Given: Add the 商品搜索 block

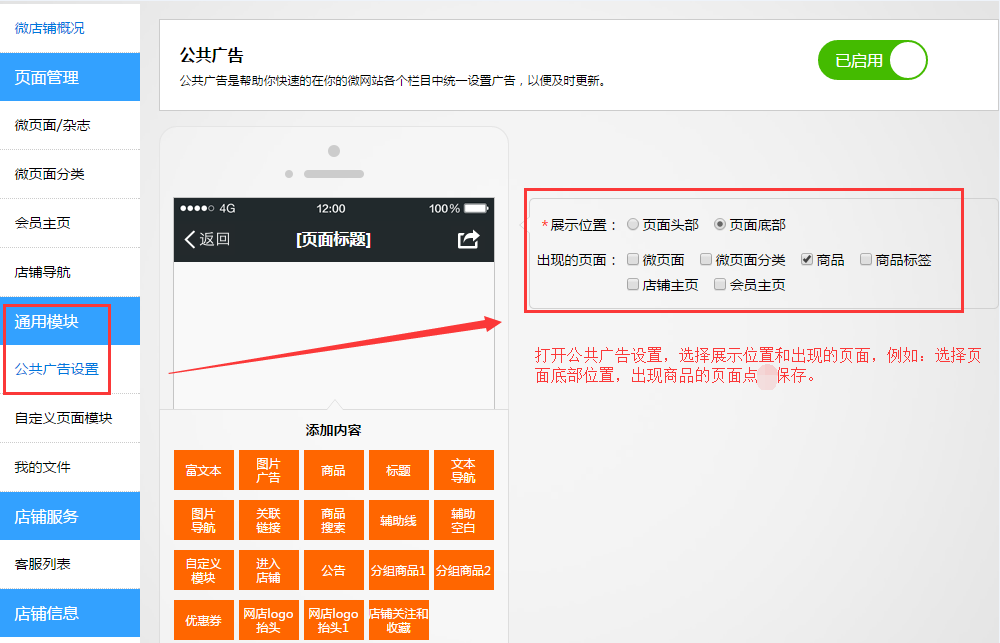Looking at the screenshot, I should (333, 520).
